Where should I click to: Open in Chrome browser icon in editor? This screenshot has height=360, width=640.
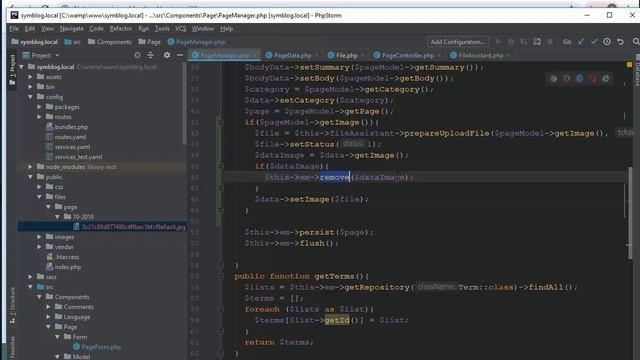(553, 79)
